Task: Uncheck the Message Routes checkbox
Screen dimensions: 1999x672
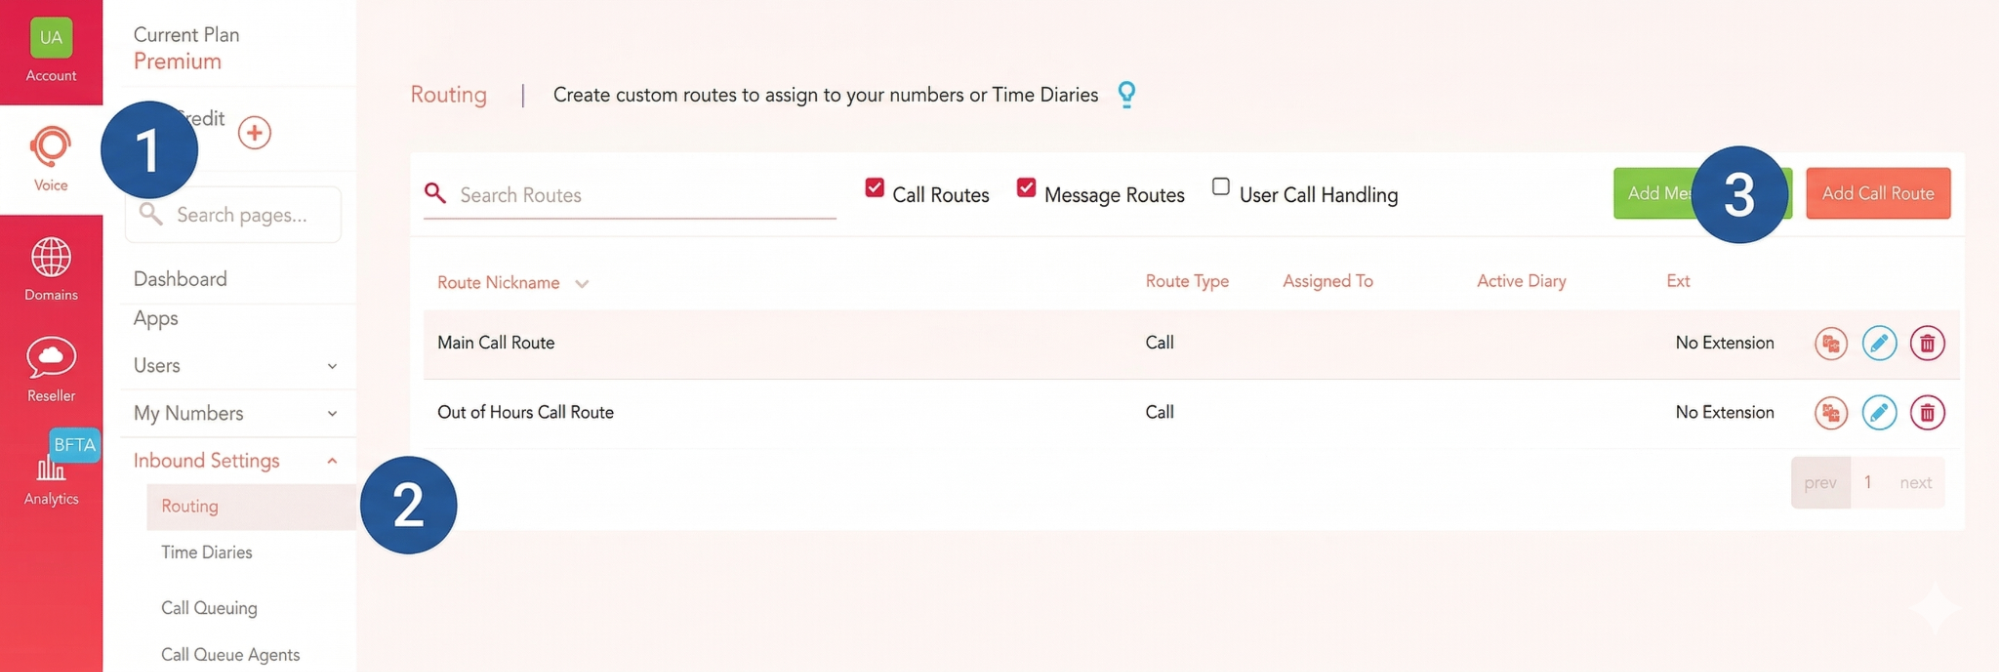Action: pyautogui.click(x=1026, y=187)
